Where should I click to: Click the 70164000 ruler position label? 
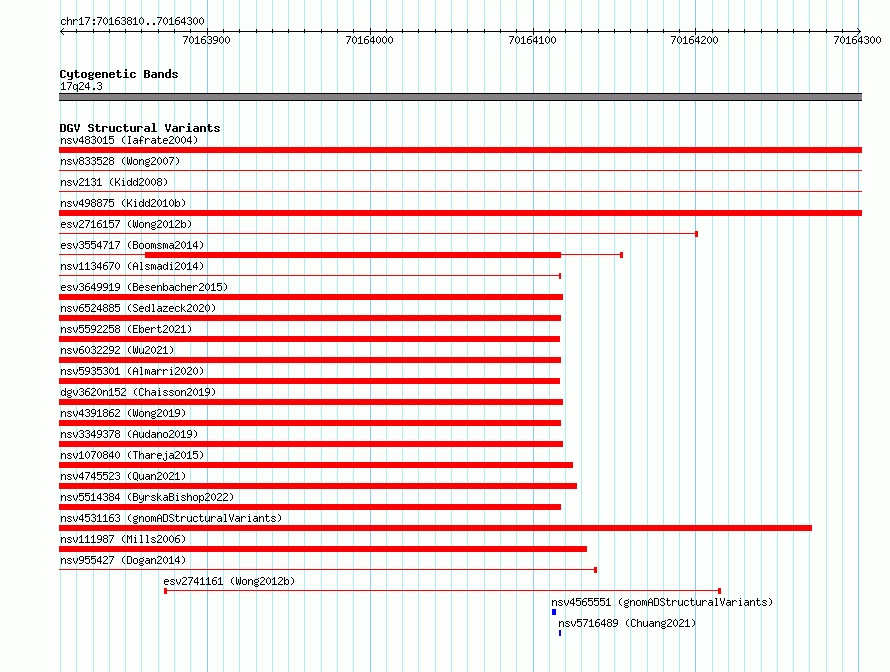click(370, 40)
